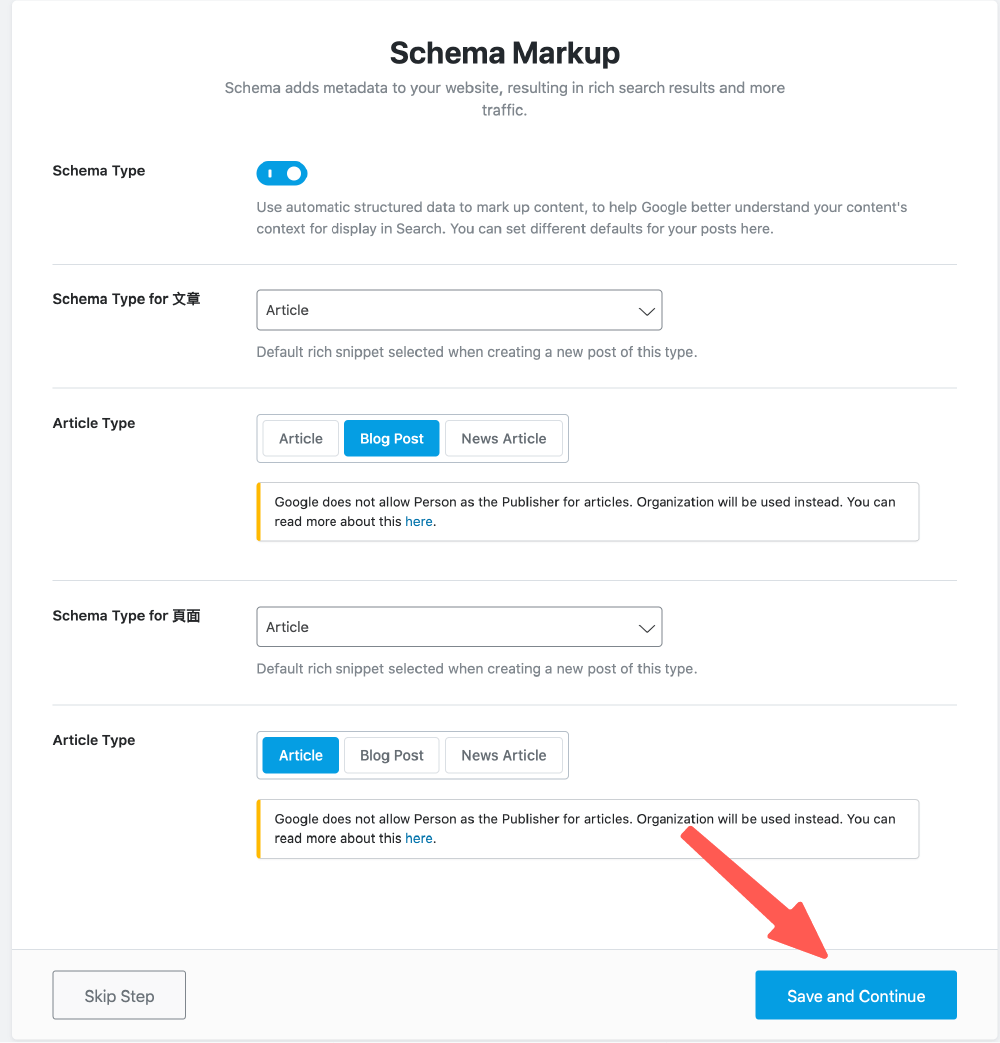1000x1043 pixels.
Task: Open the "here" link in the first publisher notice
Action: pyautogui.click(x=419, y=521)
